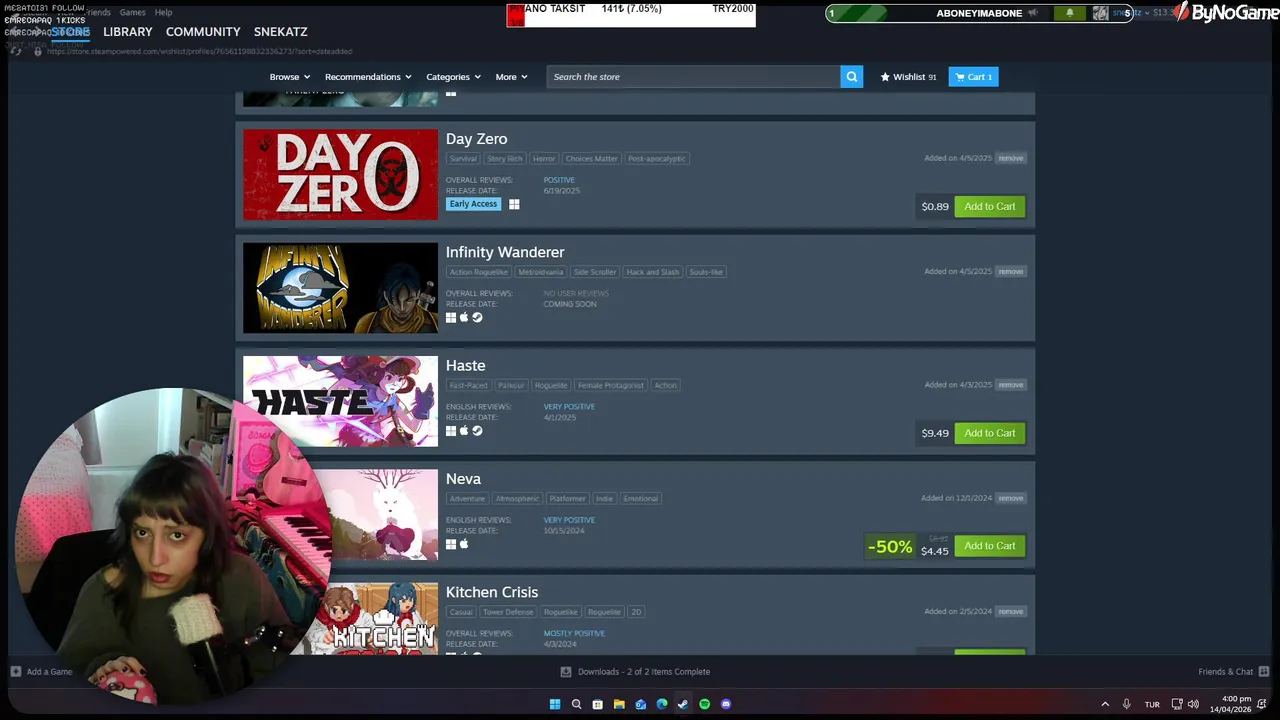Click in the Search the store field
Viewport: 1280px width, 720px height.
click(x=693, y=77)
